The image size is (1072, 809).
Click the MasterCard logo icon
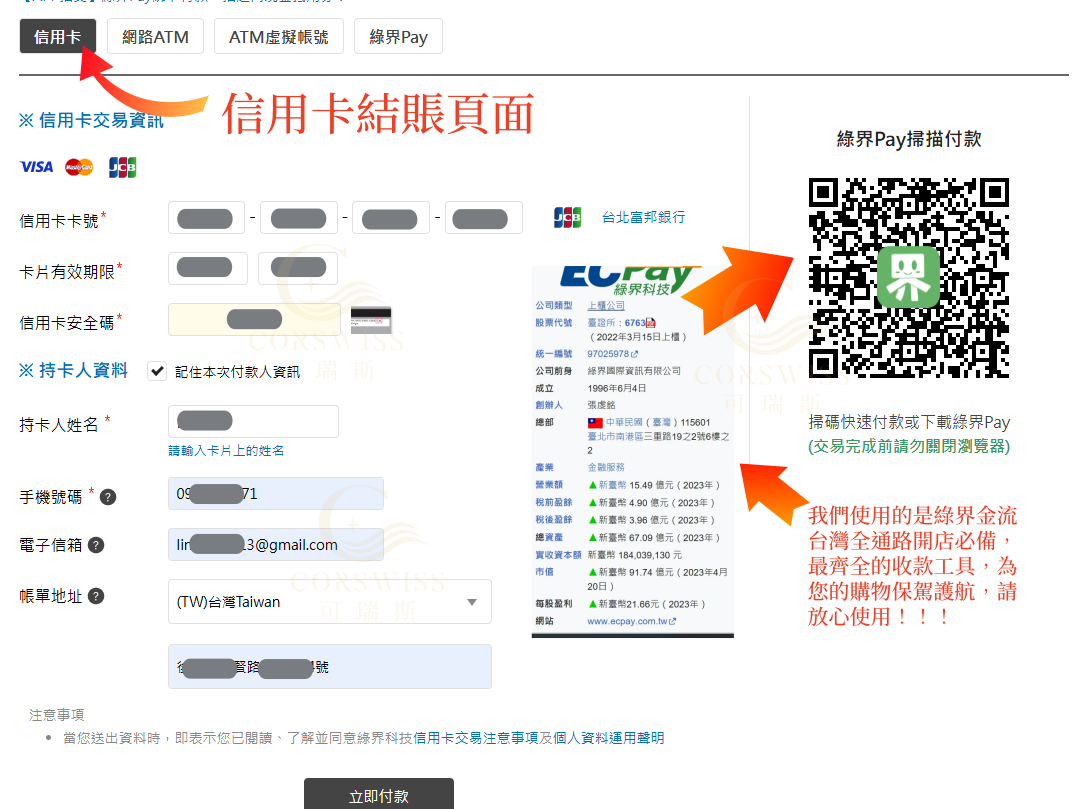79,167
